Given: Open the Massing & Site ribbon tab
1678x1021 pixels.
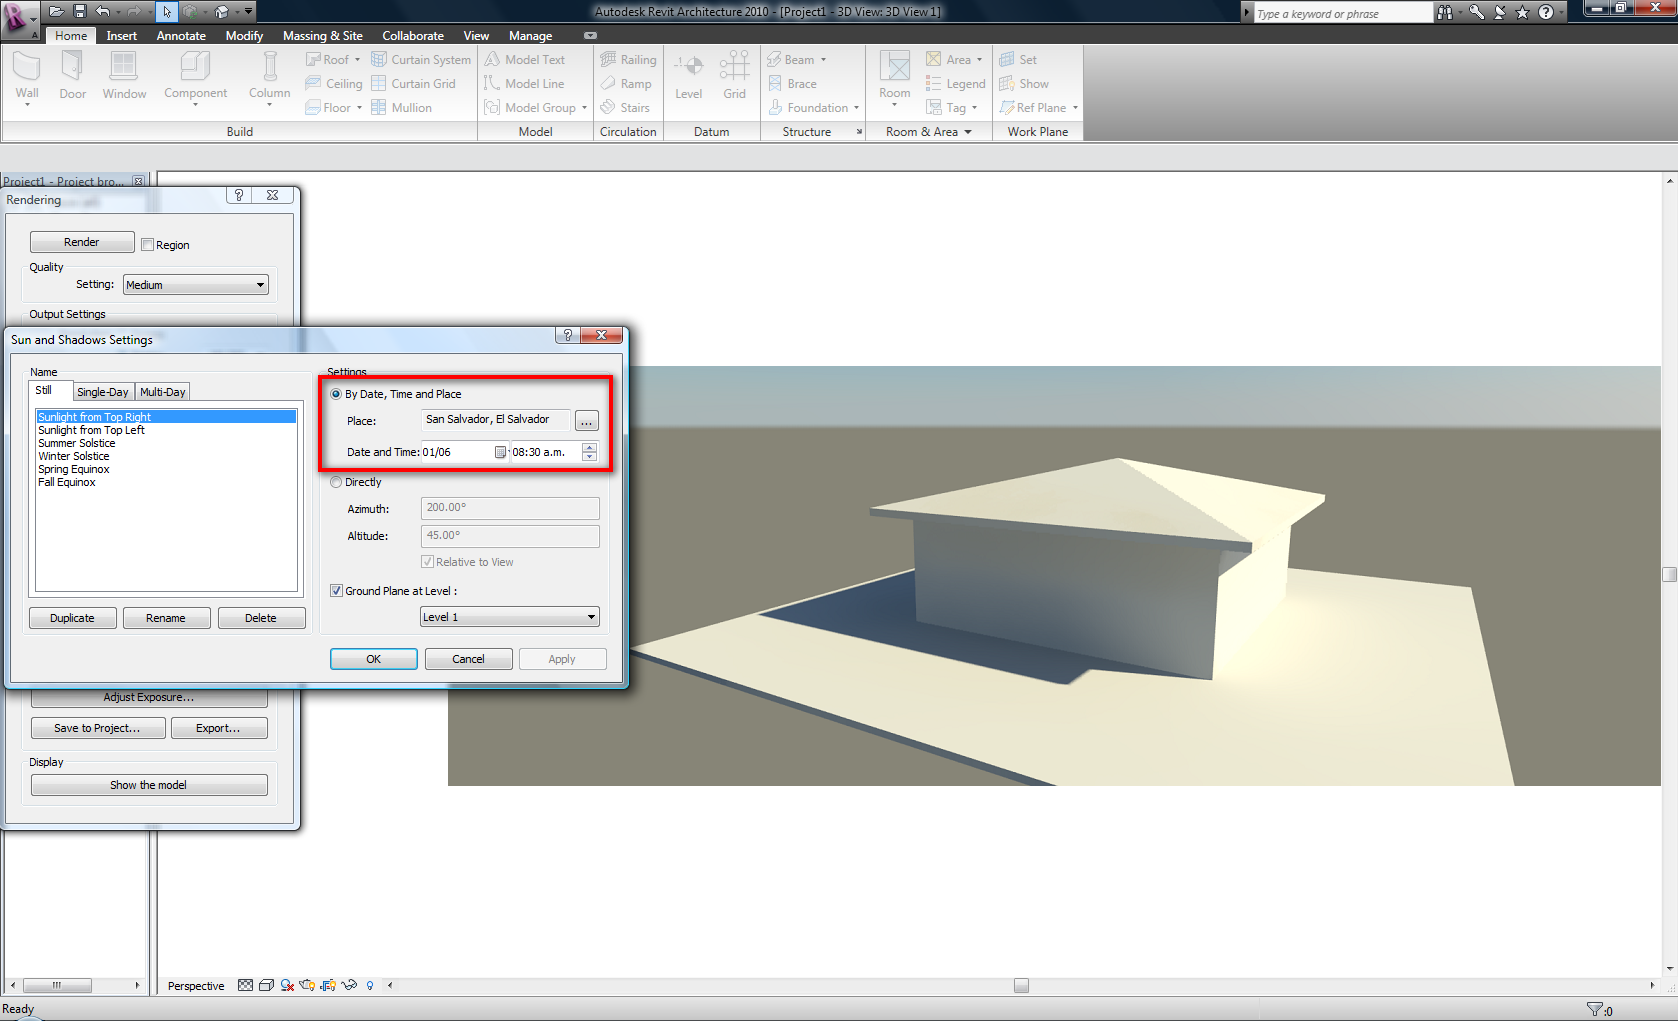Looking at the screenshot, I should point(322,36).
